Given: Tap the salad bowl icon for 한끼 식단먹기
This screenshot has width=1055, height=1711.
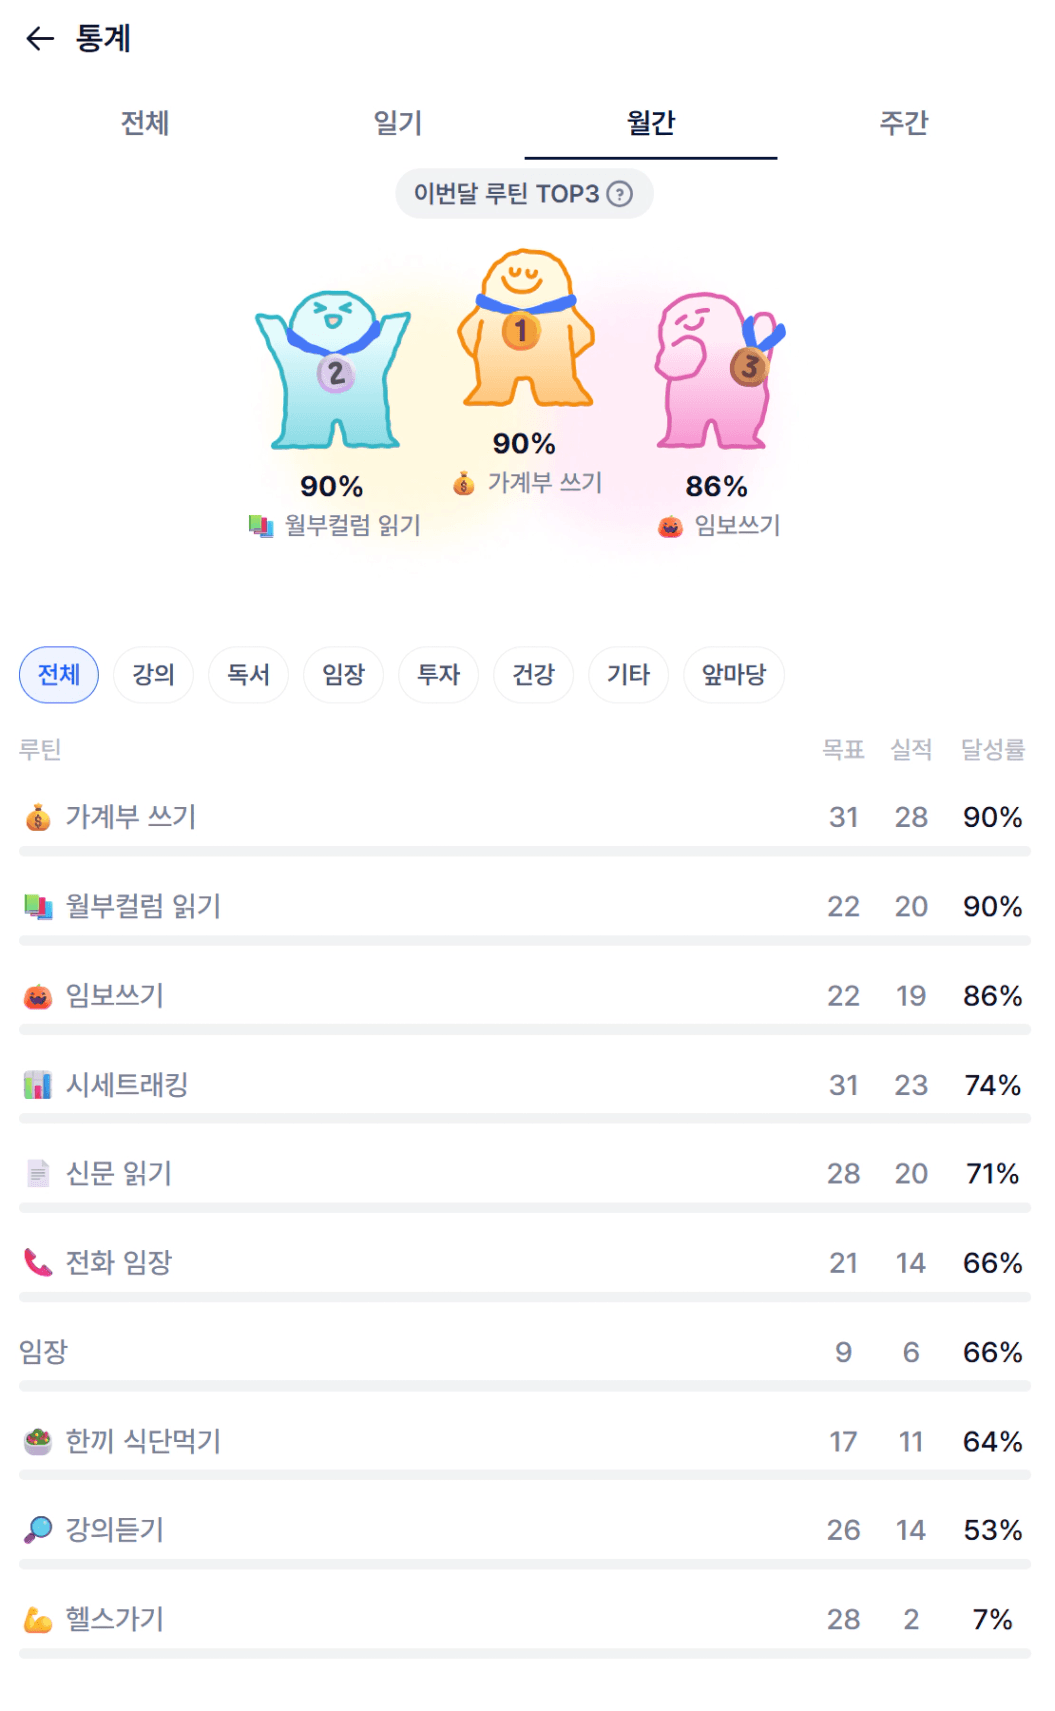Looking at the screenshot, I should [38, 1441].
